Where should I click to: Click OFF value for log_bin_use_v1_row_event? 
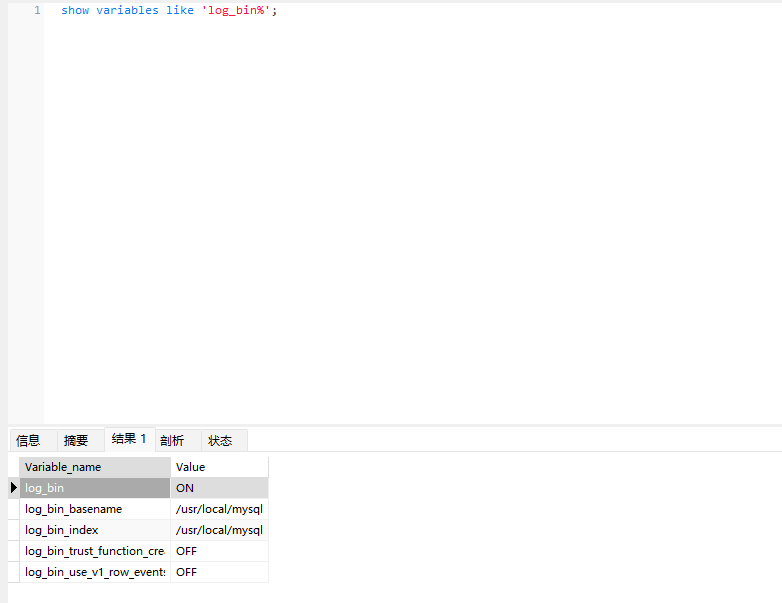point(219,572)
